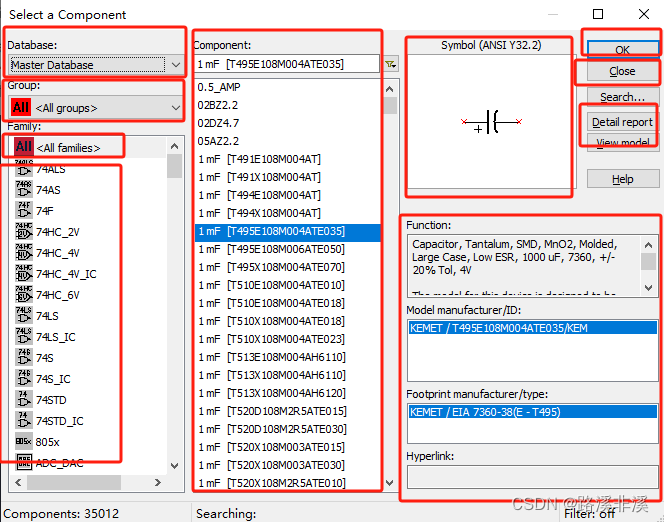Click component list scroll-up arrow

pos(390,89)
